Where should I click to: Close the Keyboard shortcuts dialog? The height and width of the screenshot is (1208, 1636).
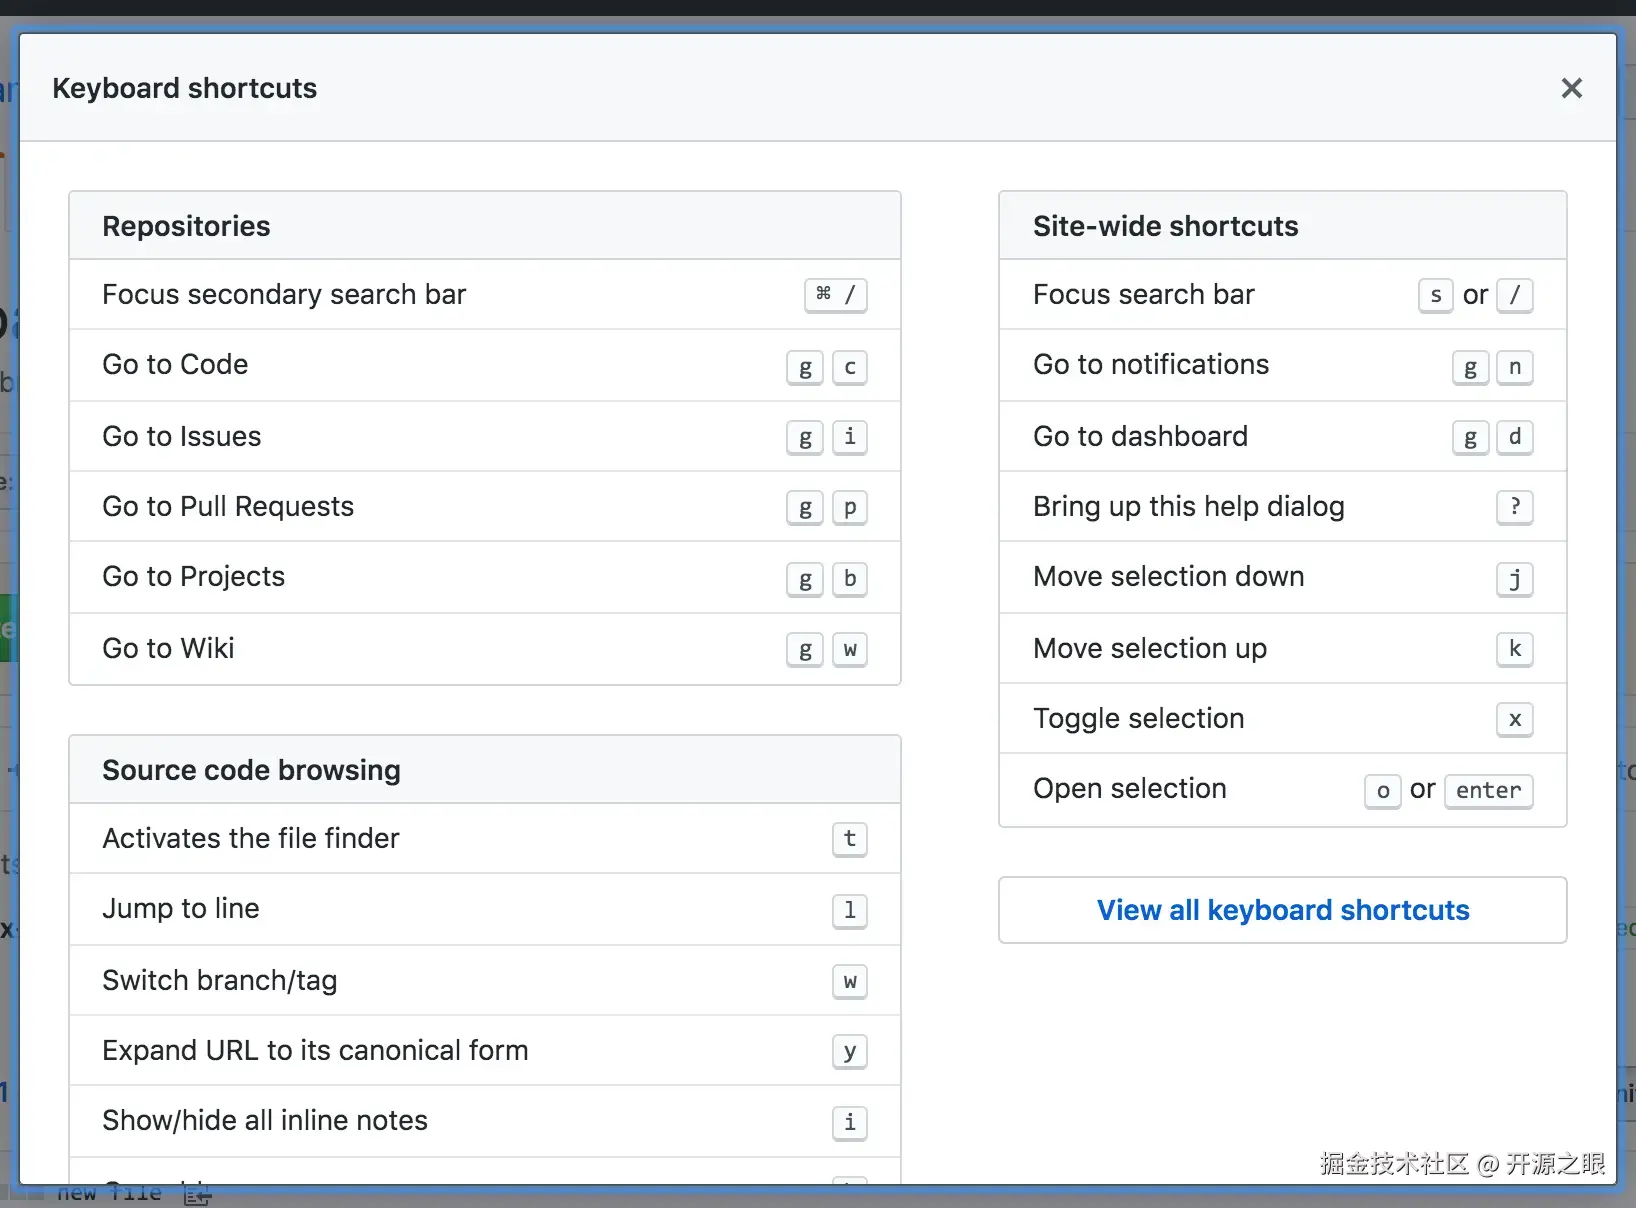click(1571, 89)
